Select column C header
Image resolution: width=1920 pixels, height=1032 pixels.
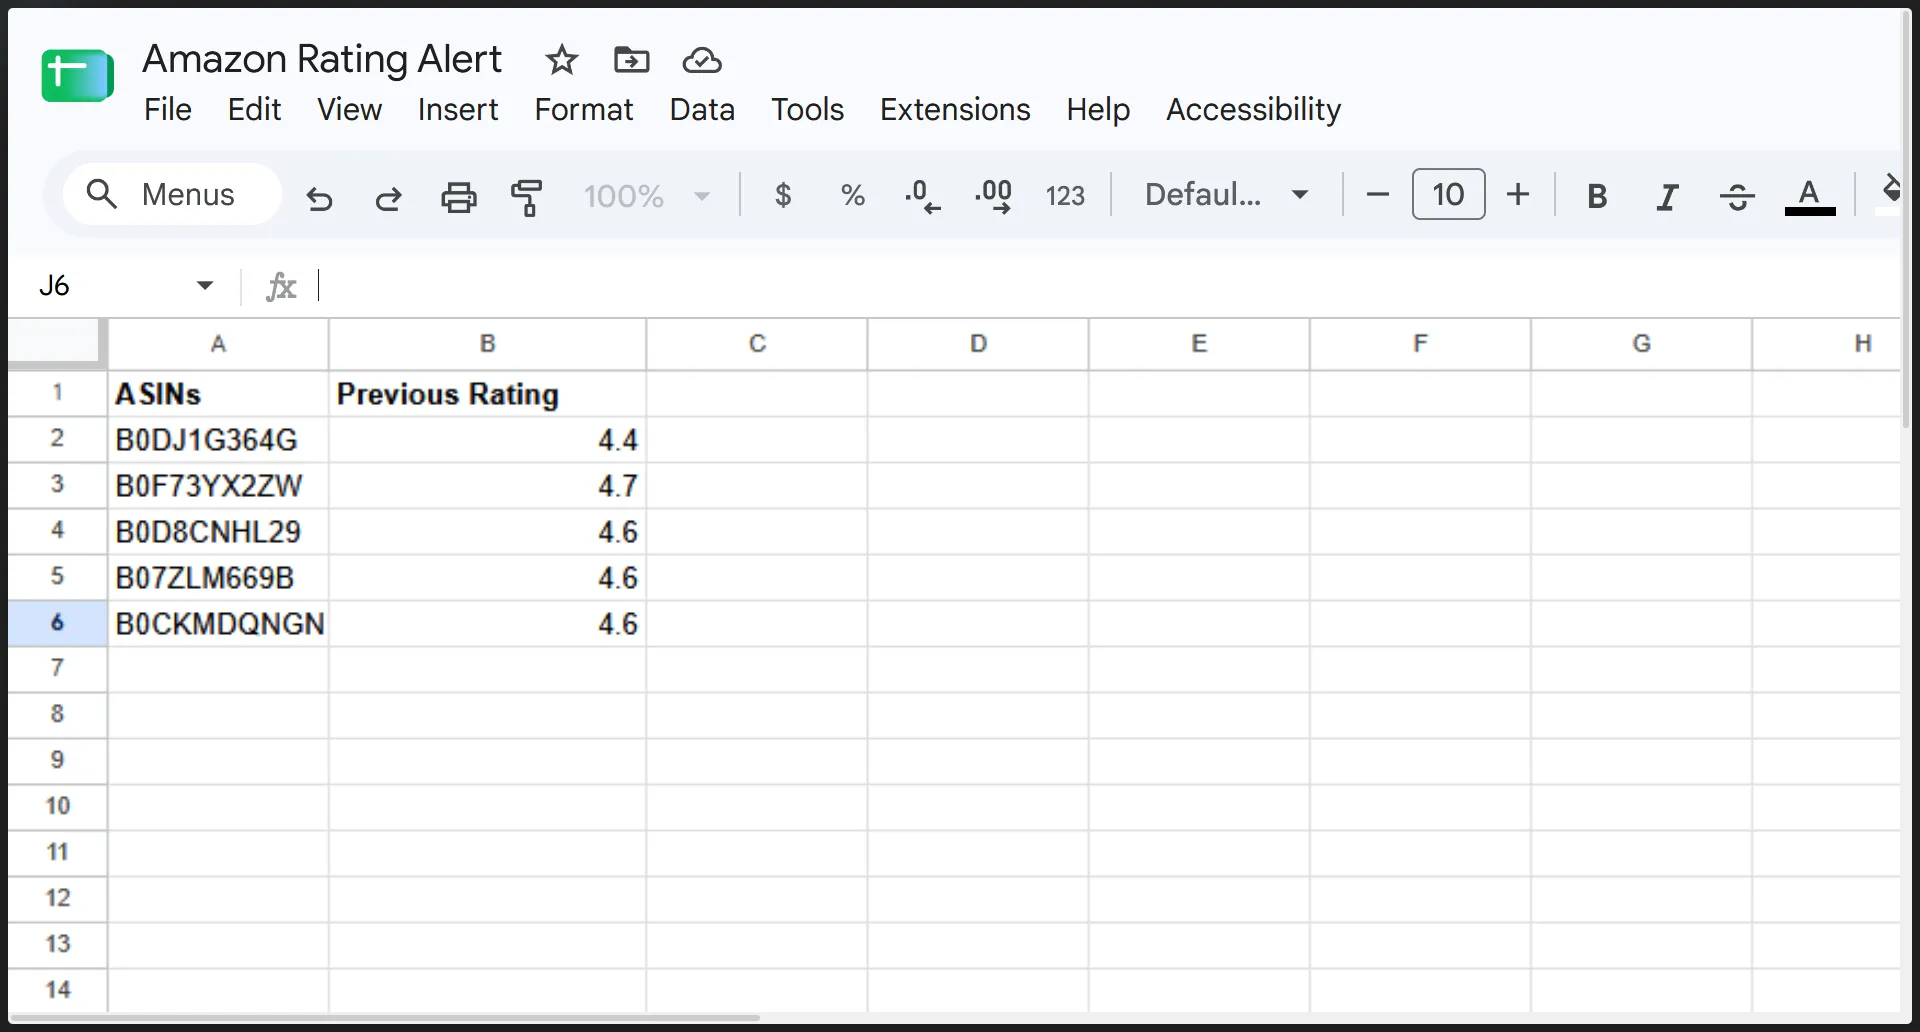(x=757, y=344)
